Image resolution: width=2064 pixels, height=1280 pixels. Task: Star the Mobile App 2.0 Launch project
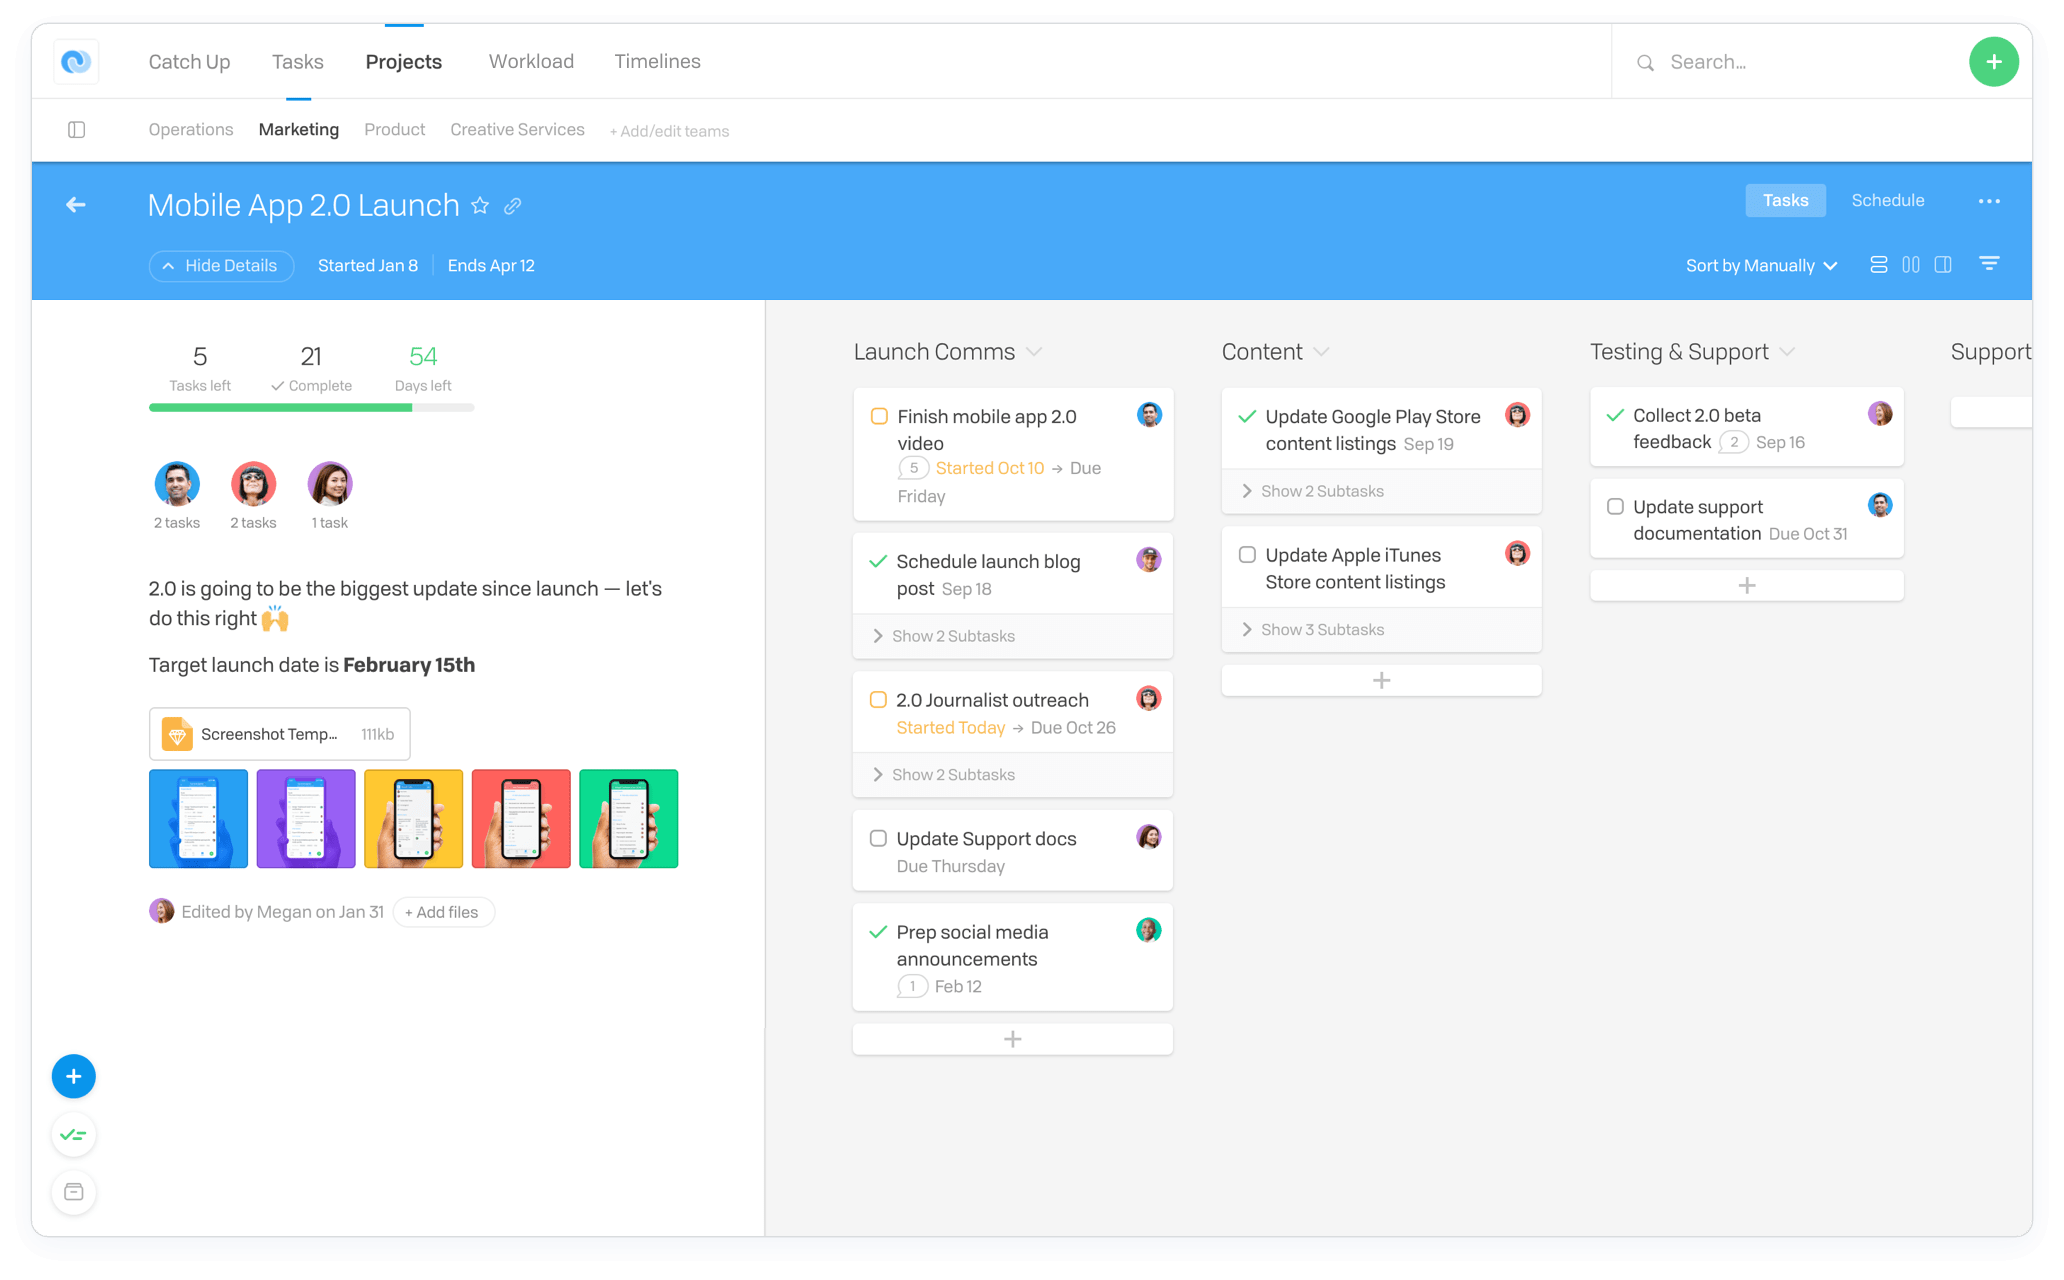(480, 205)
